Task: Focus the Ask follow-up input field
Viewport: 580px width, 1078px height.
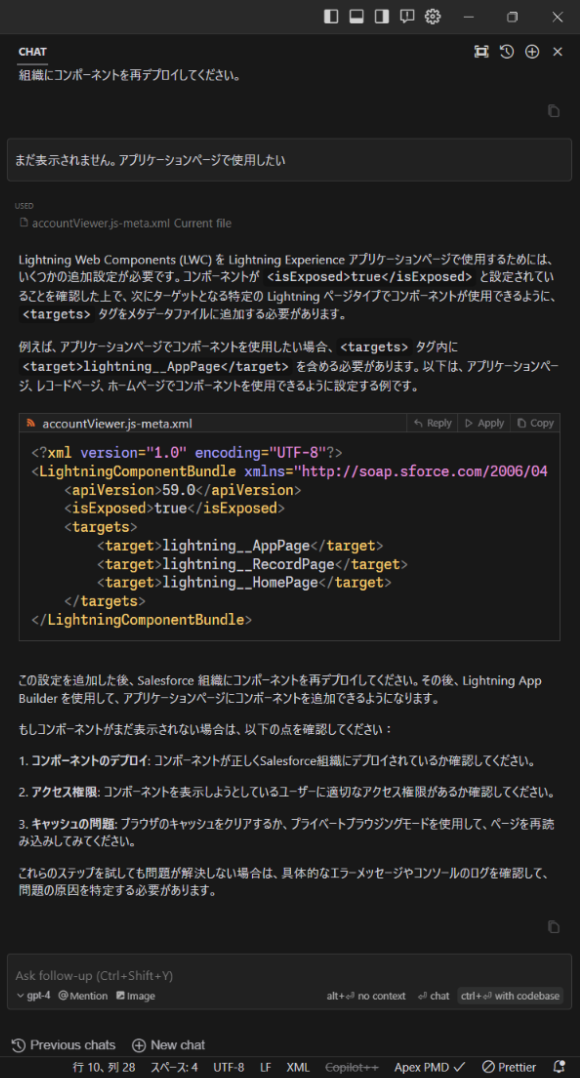Action: point(289,976)
